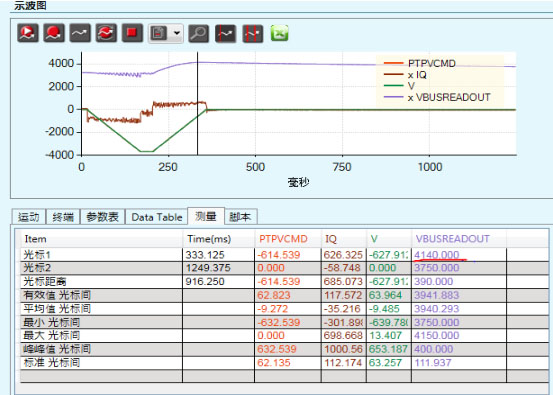This screenshot has width=553, height=395.
Task: Switch to the 运动 tab
Action: coord(29,217)
